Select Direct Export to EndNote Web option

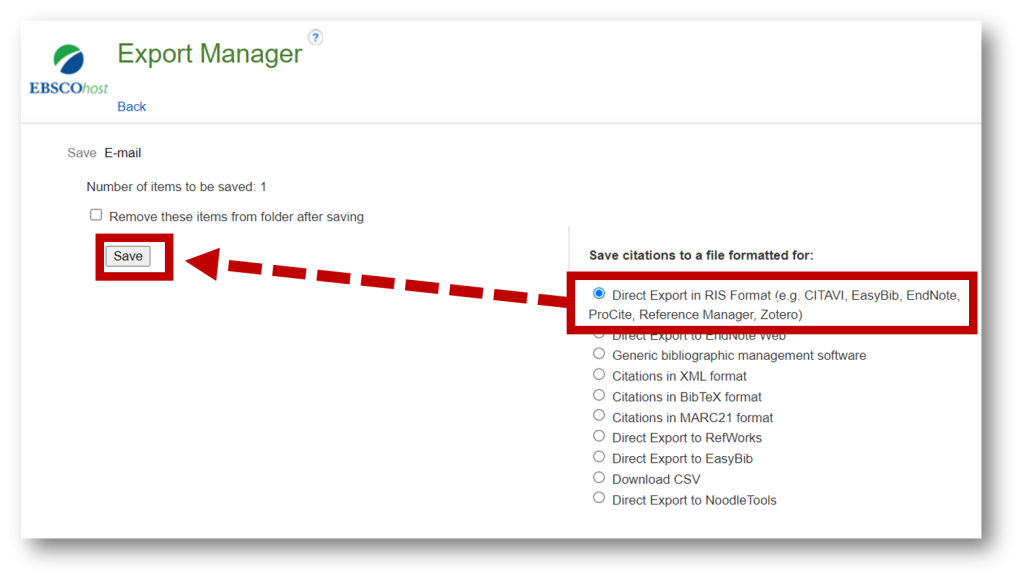point(599,336)
